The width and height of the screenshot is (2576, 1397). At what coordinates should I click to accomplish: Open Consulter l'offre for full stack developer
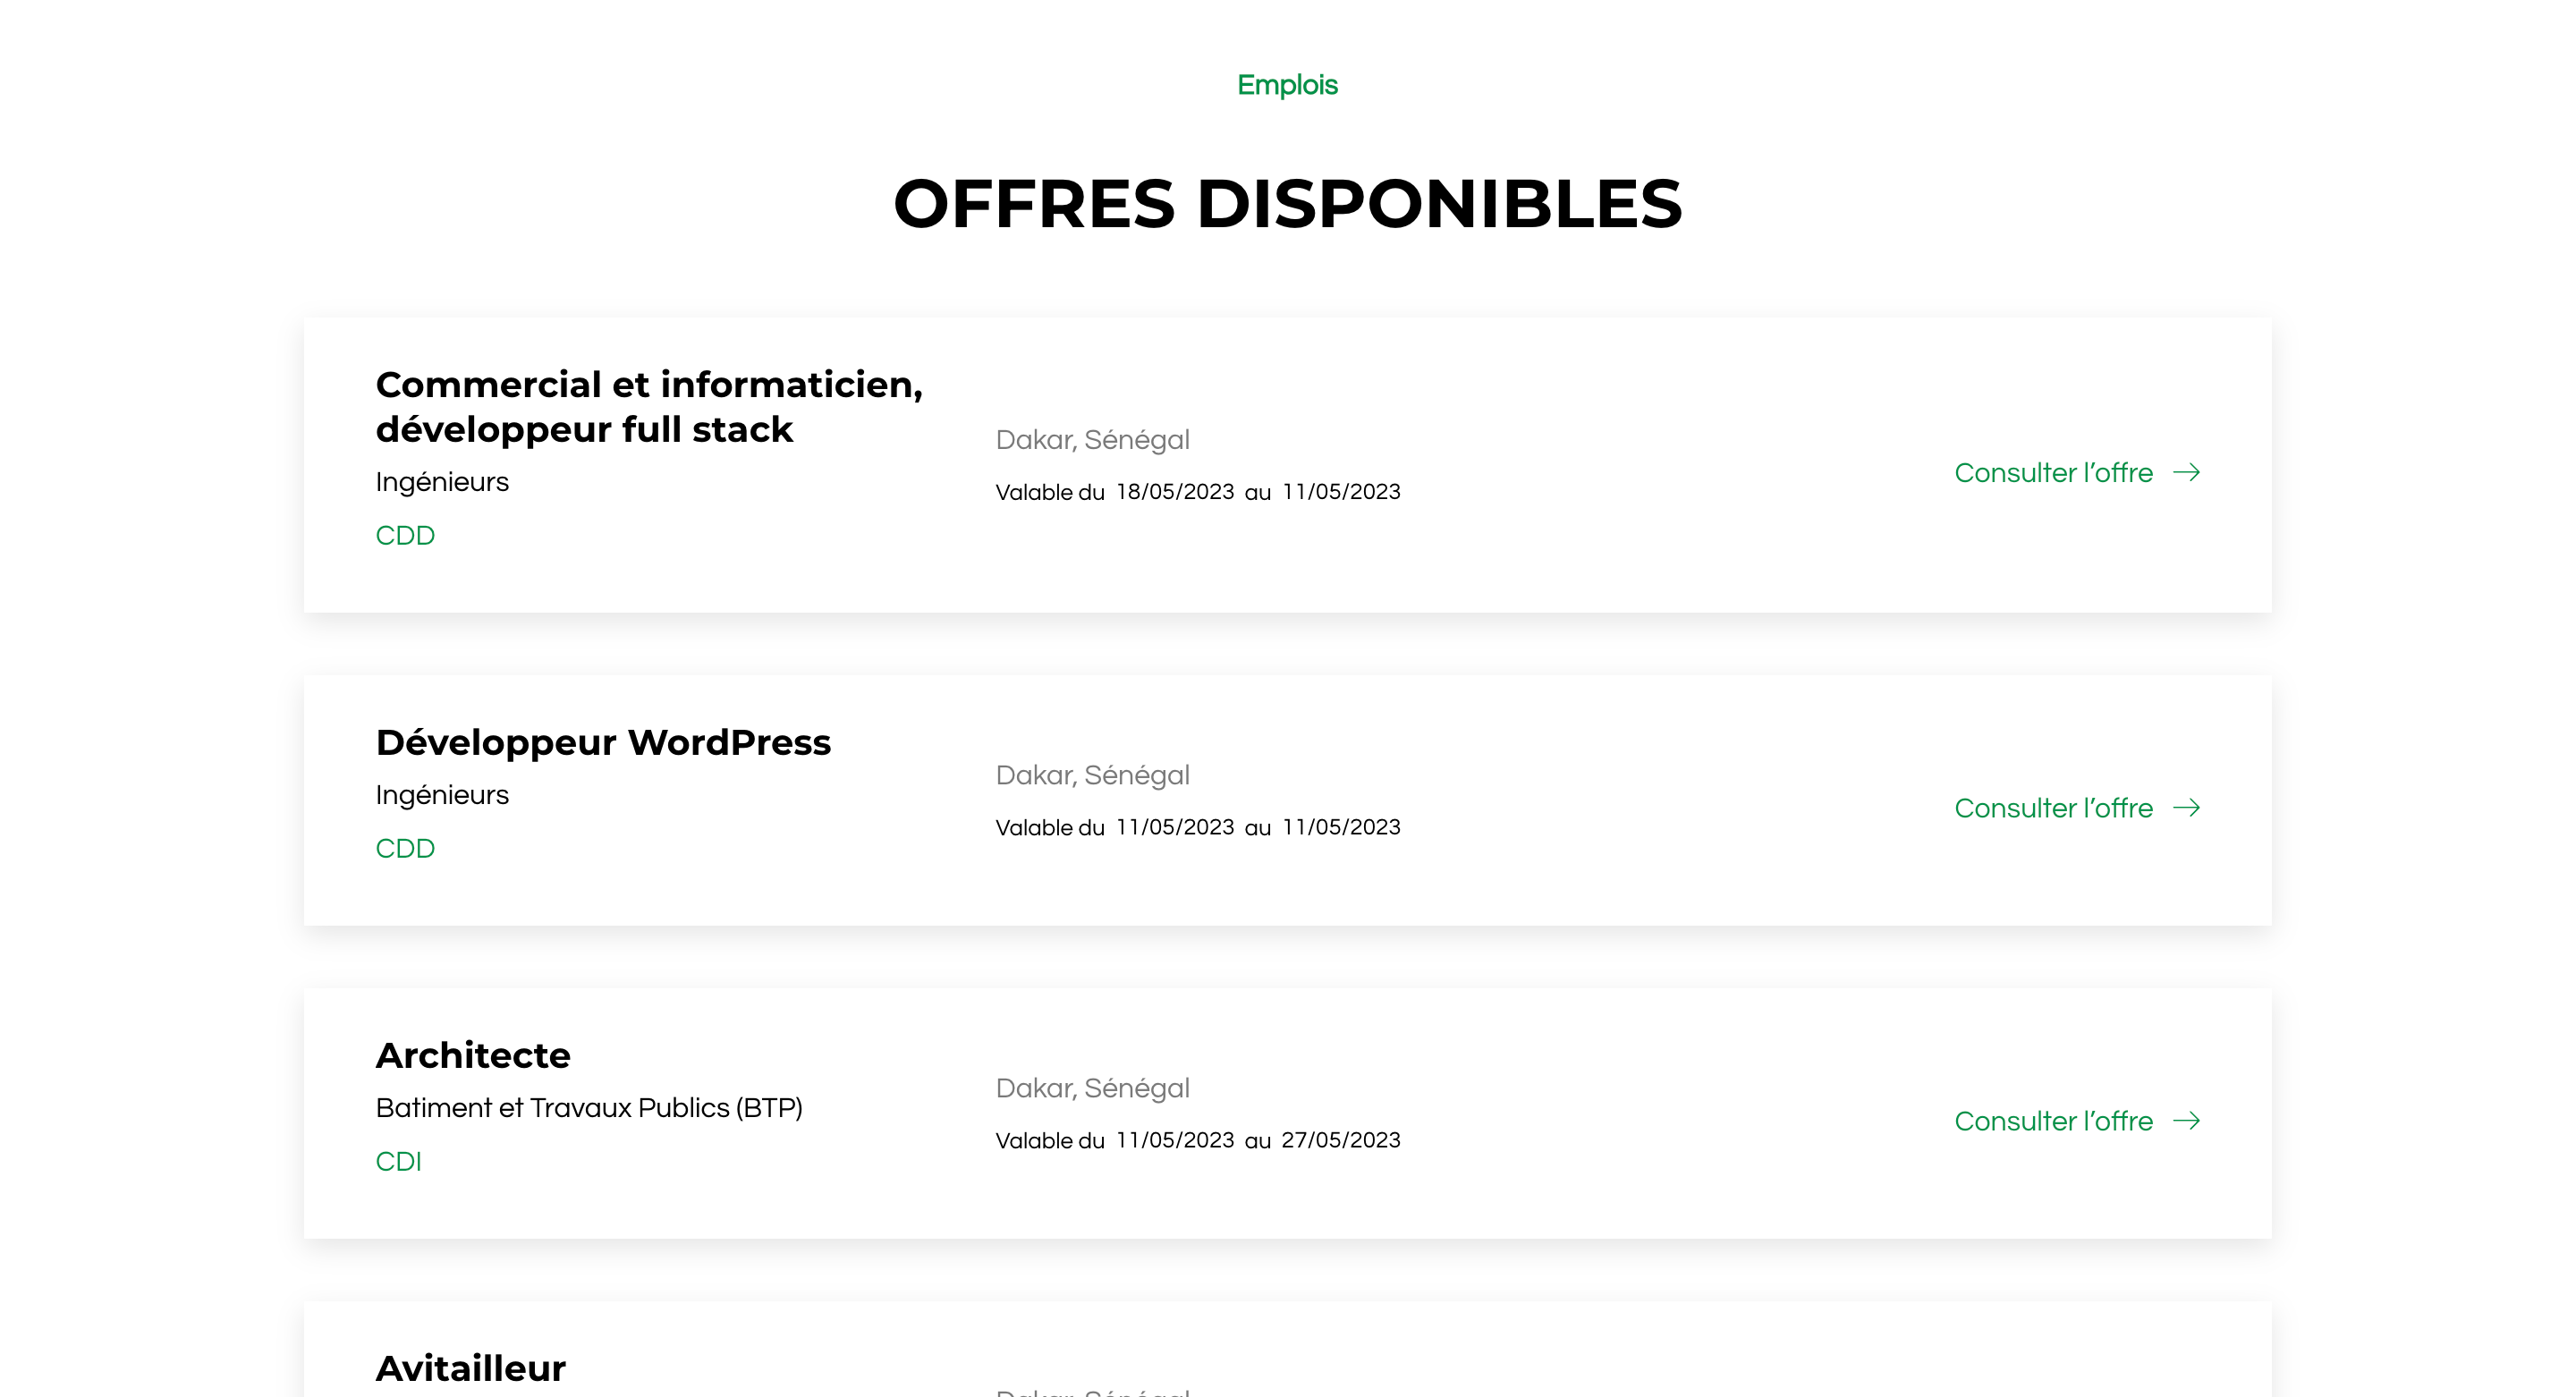click(x=2053, y=472)
